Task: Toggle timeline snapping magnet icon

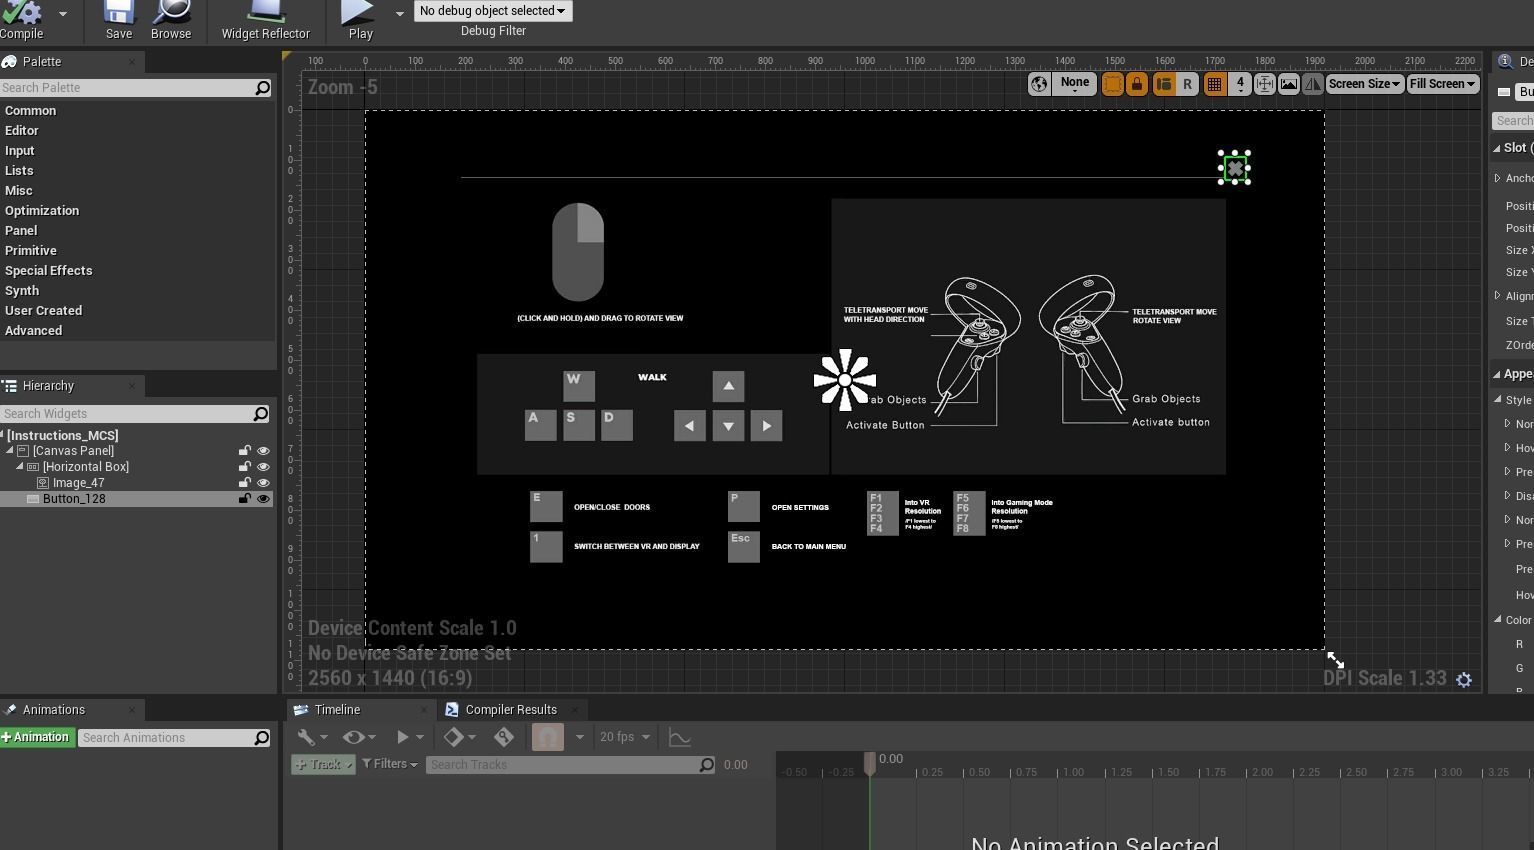Action: pyautogui.click(x=547, y=737)
